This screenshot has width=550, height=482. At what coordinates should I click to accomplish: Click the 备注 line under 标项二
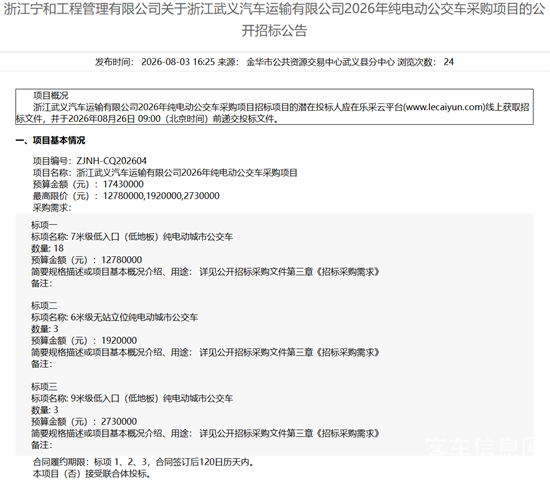42,364
